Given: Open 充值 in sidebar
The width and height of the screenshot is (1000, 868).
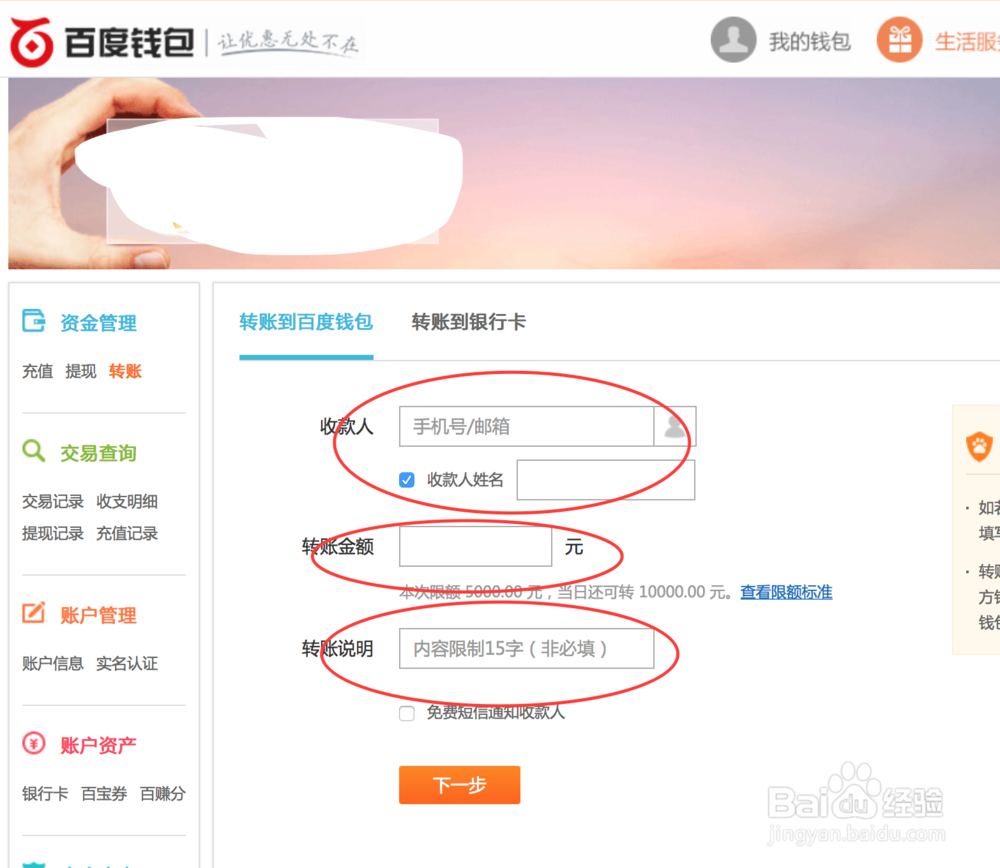Looking at the screenshot, I should tap(38, 371).
